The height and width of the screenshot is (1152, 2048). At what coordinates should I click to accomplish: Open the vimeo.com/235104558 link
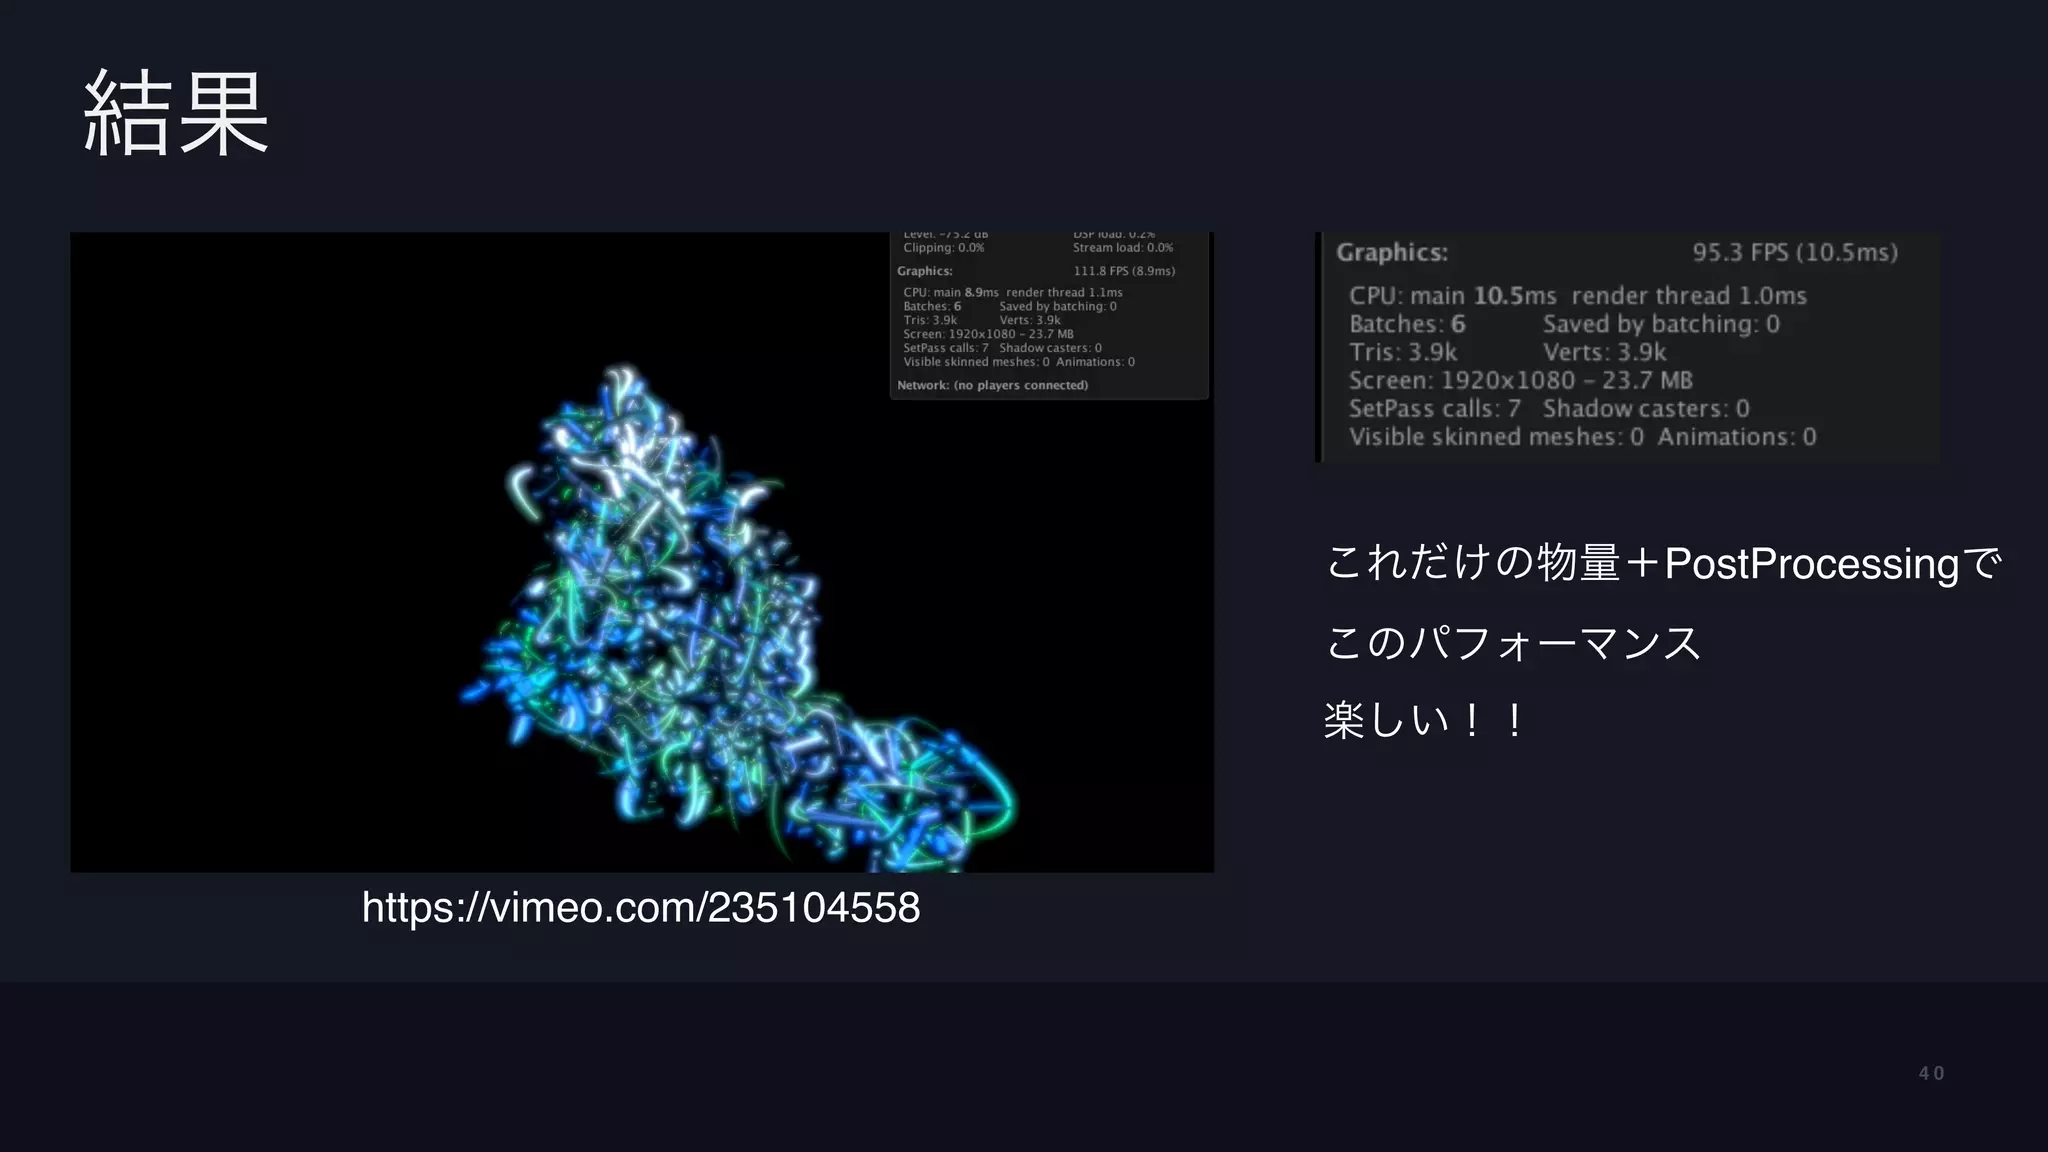tap(640, 908)
